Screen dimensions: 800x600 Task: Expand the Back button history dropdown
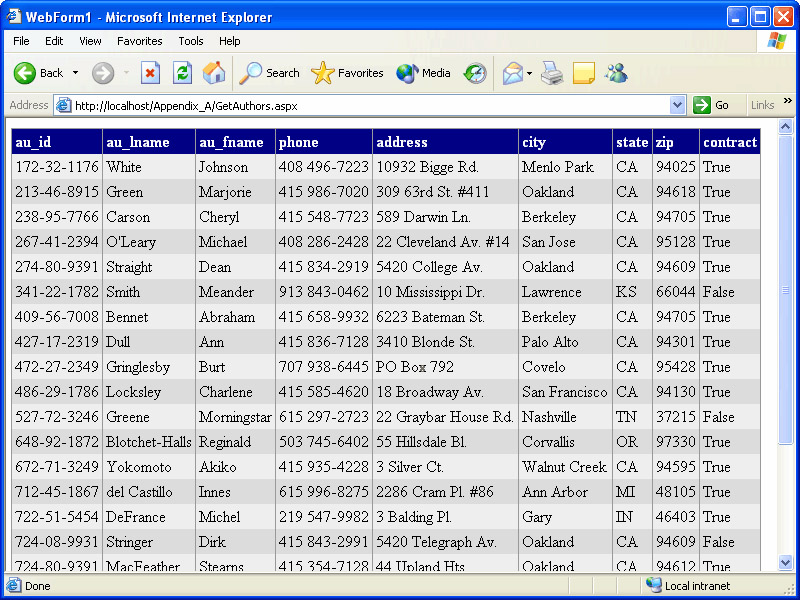click(x=75, y=73)
